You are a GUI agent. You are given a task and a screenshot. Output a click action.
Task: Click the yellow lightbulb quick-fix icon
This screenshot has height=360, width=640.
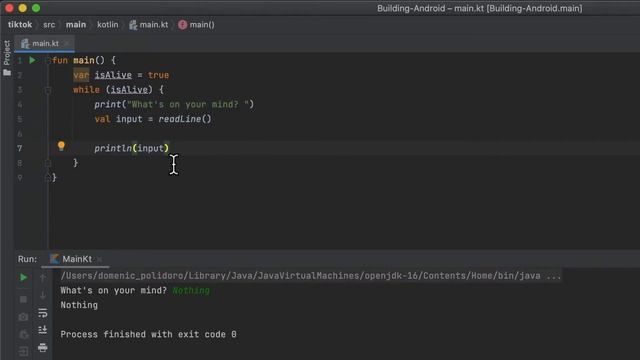[x=61, y=146]
